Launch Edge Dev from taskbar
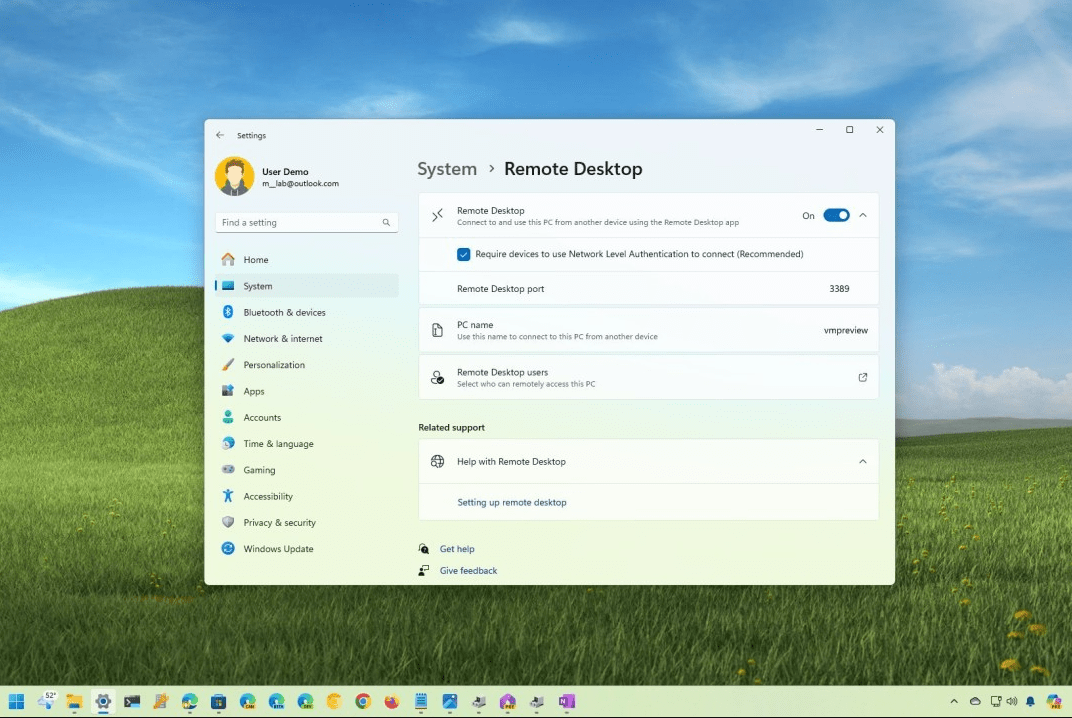 [x=305, y=702]
